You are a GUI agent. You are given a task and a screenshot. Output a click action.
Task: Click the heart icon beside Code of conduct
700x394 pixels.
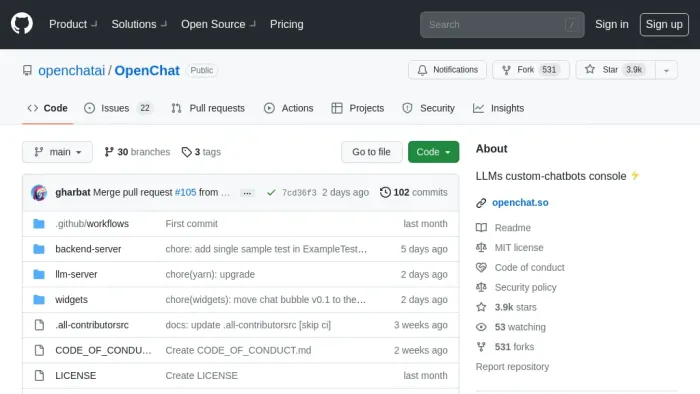point(481,267)
